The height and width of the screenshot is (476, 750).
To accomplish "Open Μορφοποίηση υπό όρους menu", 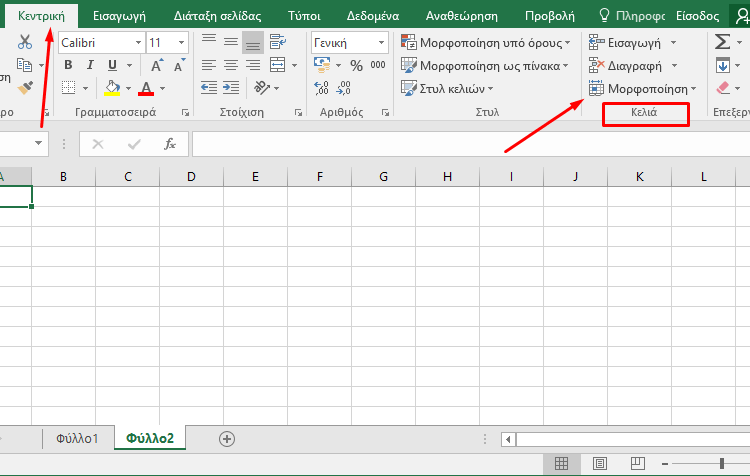I will pyautogui.click(x=485, y=43).
